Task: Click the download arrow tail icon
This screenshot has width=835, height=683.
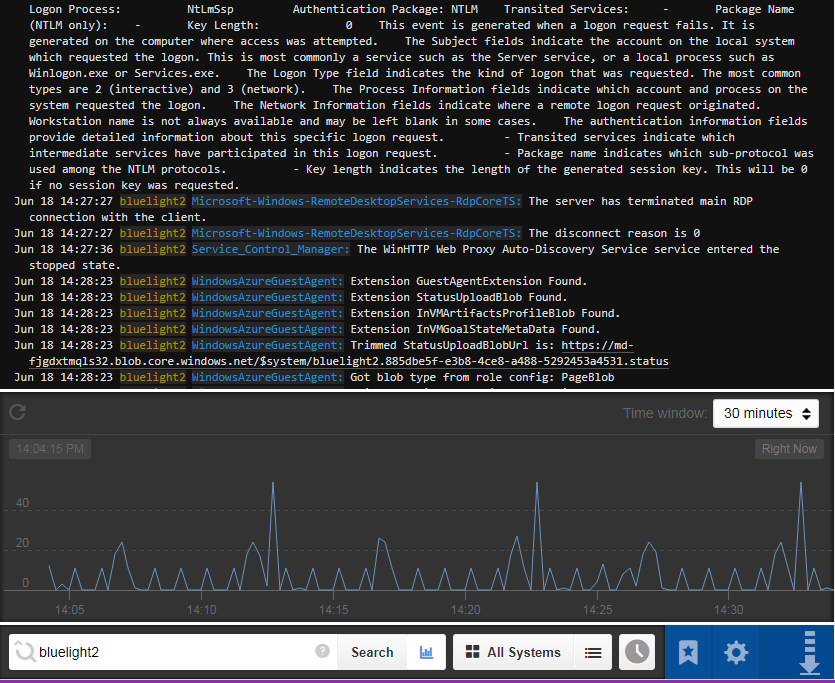Action: pos(809,653)
